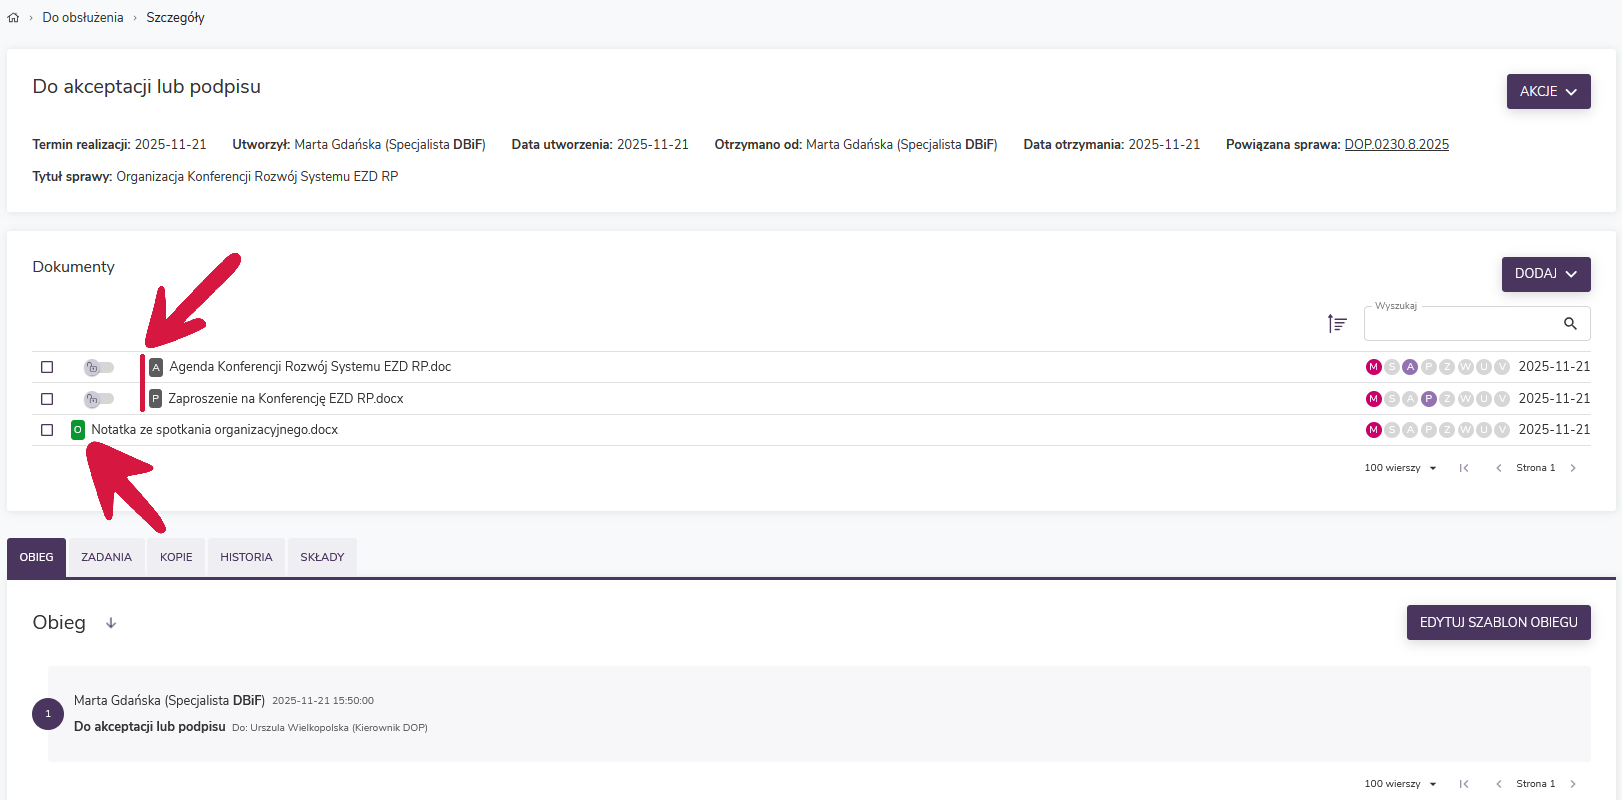Click the pink M badge on Notatka row
The image size is (1622, 800).
tap(1373, 430)
